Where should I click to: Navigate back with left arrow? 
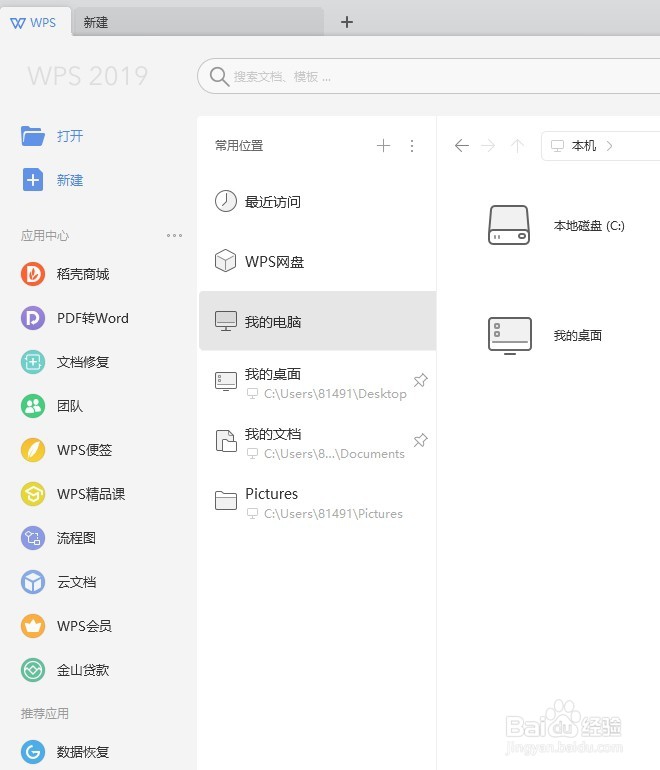pyautogui.click(x=462, y=145)
